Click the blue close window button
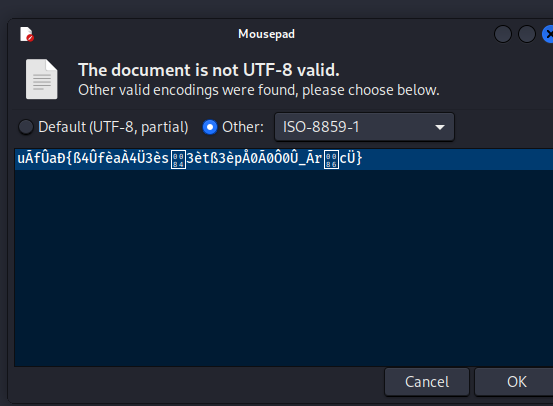This screenshot has width=553, height=406. pyautogui.click(x=548, y=34)
